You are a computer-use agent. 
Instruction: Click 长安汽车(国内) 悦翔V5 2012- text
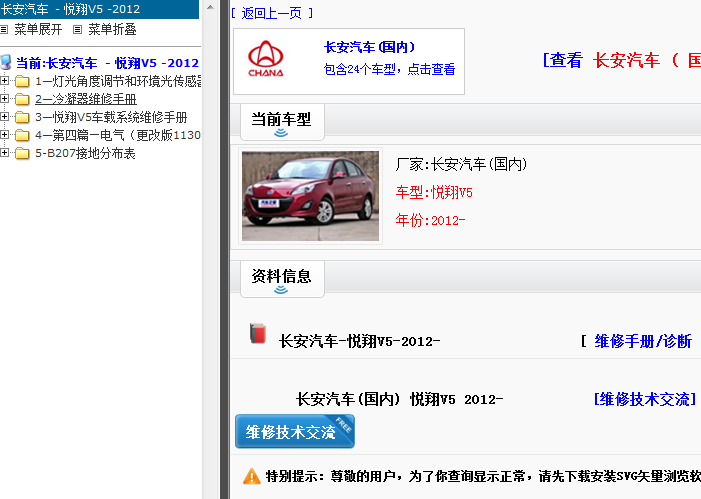click(x=399, y=399)
